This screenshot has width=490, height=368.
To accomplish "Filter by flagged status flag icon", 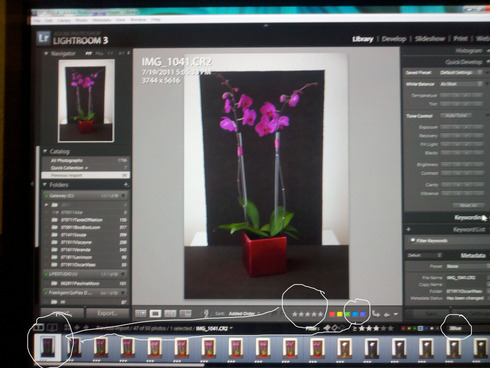I will (327, 328).
